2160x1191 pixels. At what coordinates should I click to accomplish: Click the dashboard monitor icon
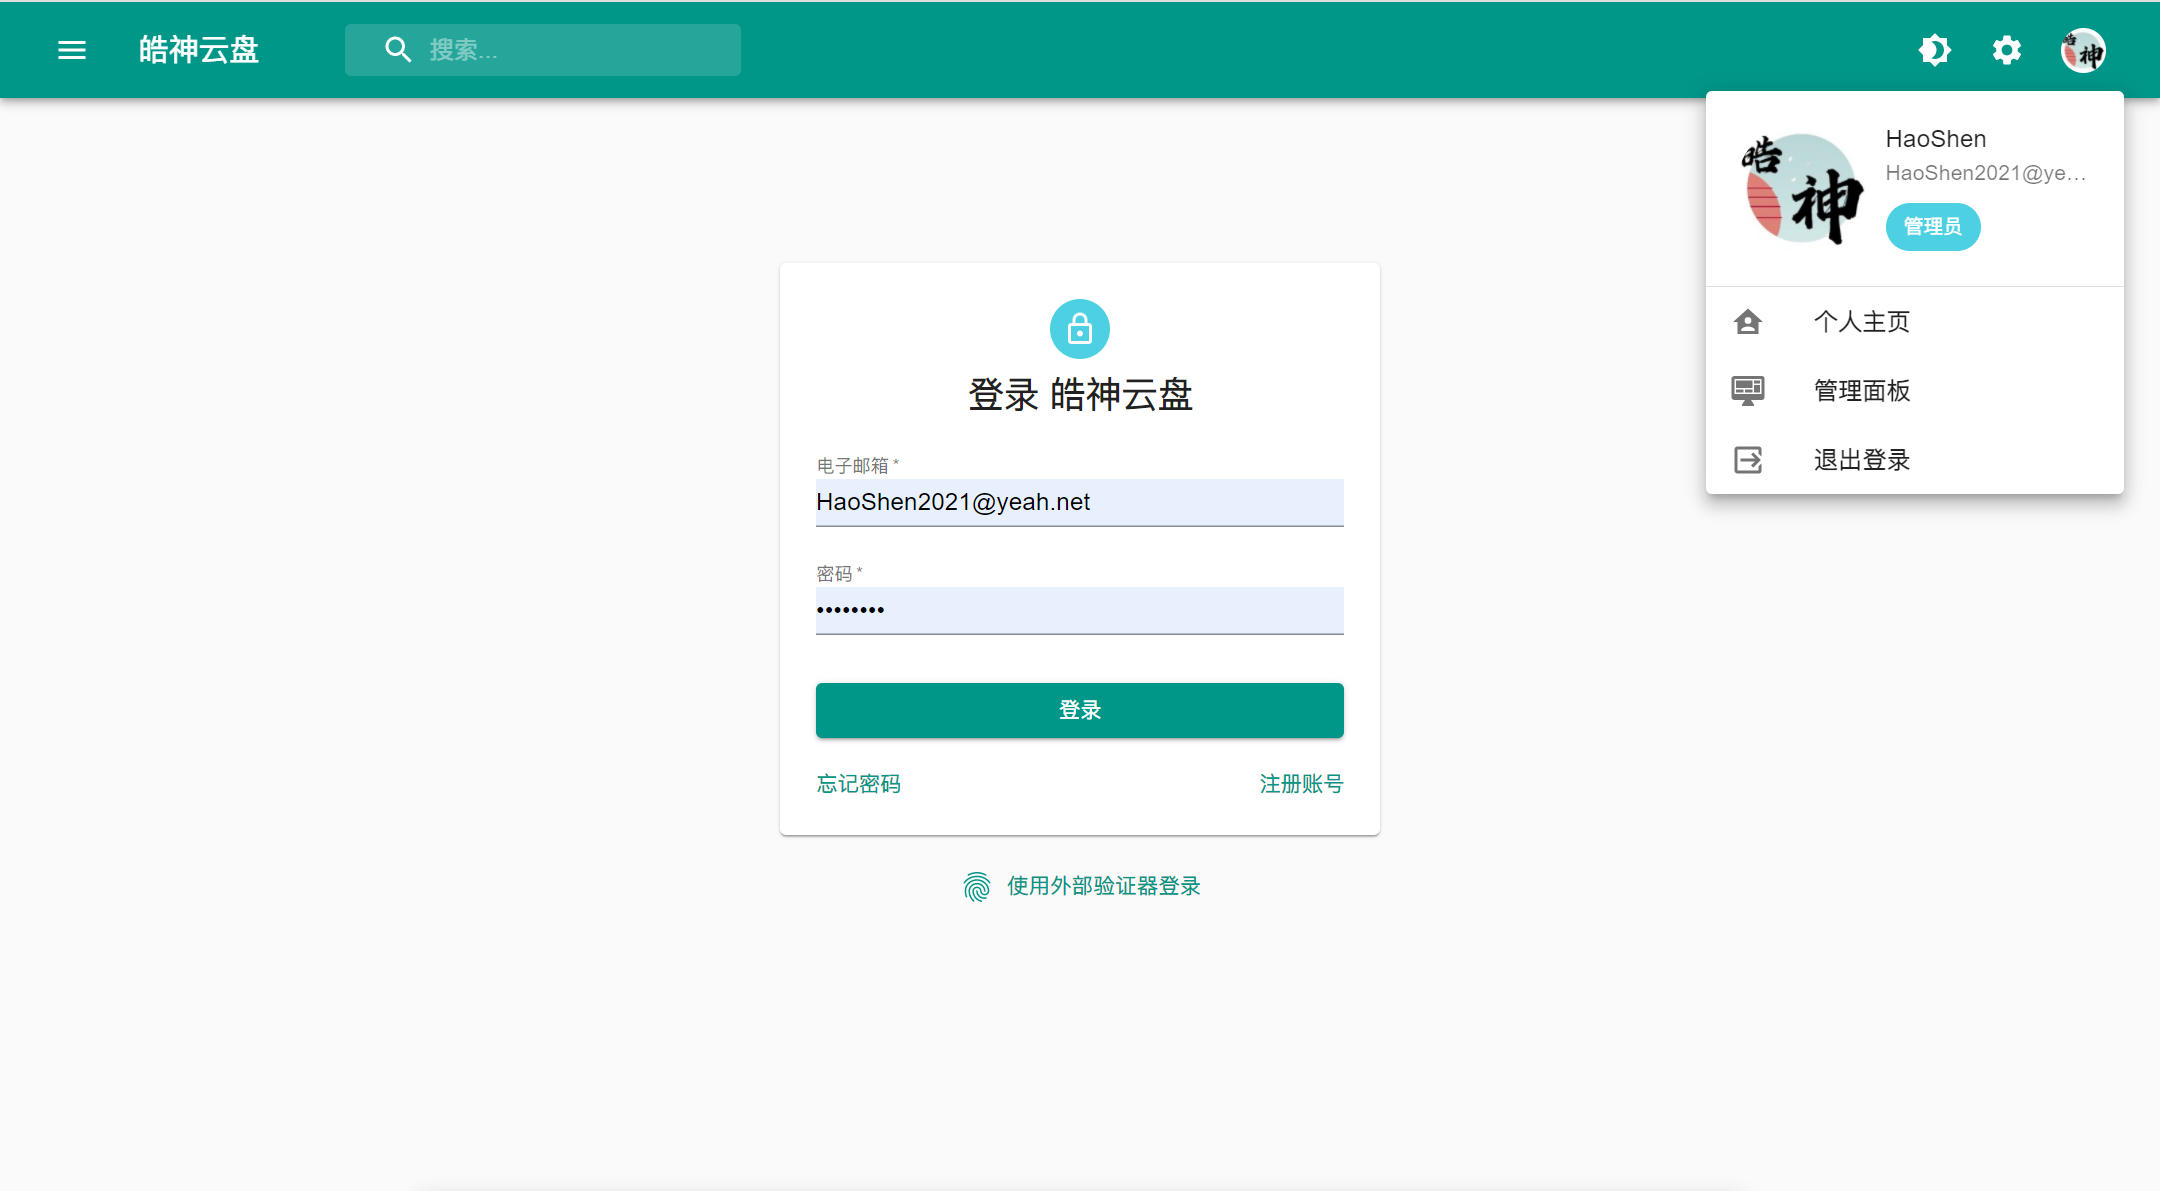(1748, 391)
